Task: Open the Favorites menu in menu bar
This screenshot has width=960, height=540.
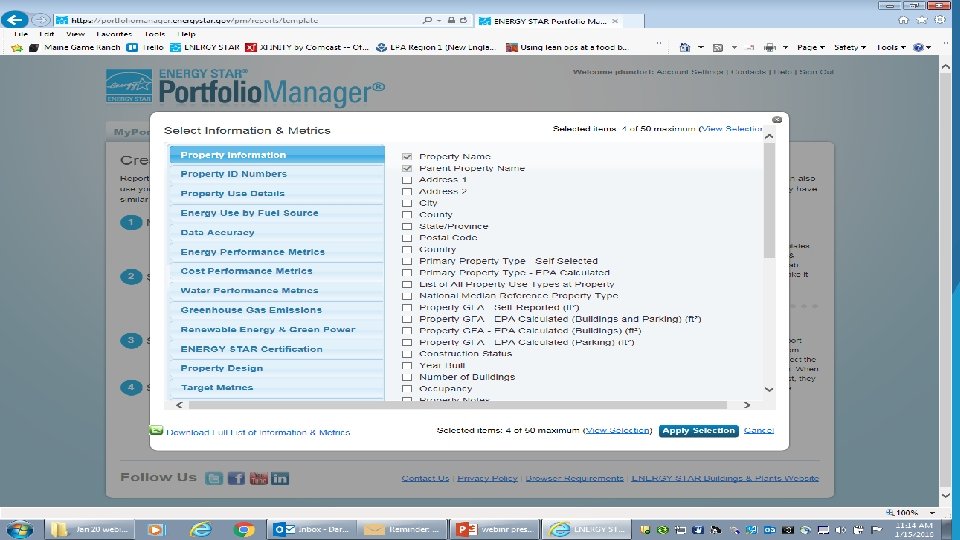Action: [114, 34]
